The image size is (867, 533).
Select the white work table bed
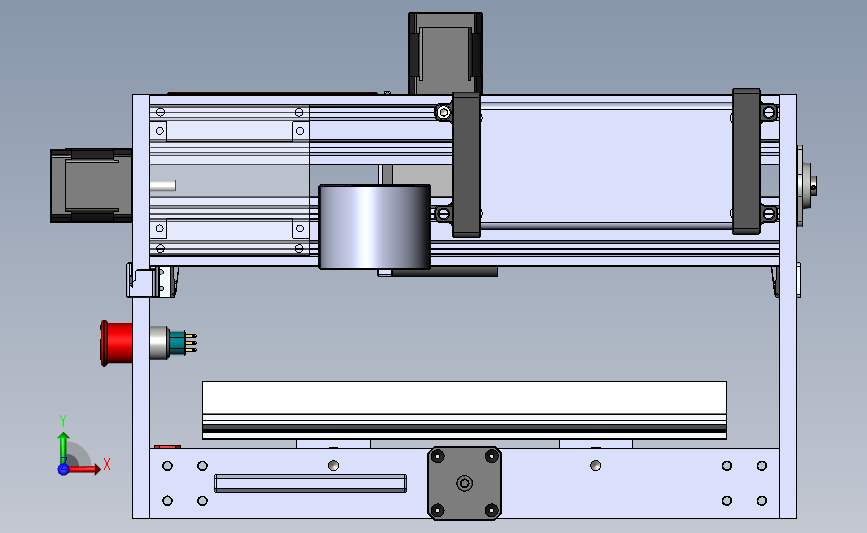click(464, 410)
